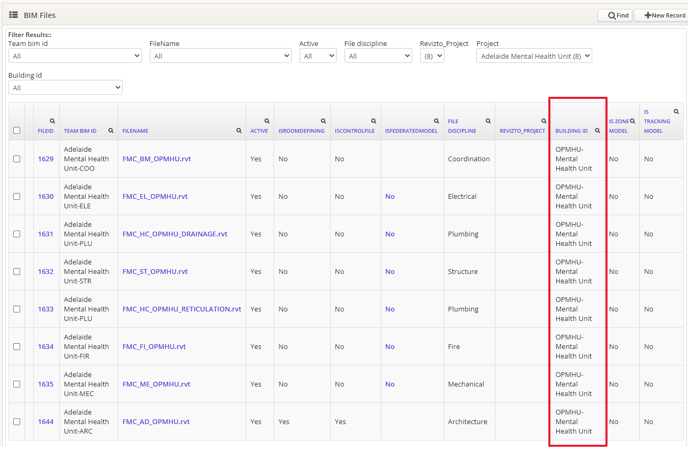Open FMC_FI_OPMHU.rvt file link
Viewport: 688px width, 450px height.
click(154, 346)
